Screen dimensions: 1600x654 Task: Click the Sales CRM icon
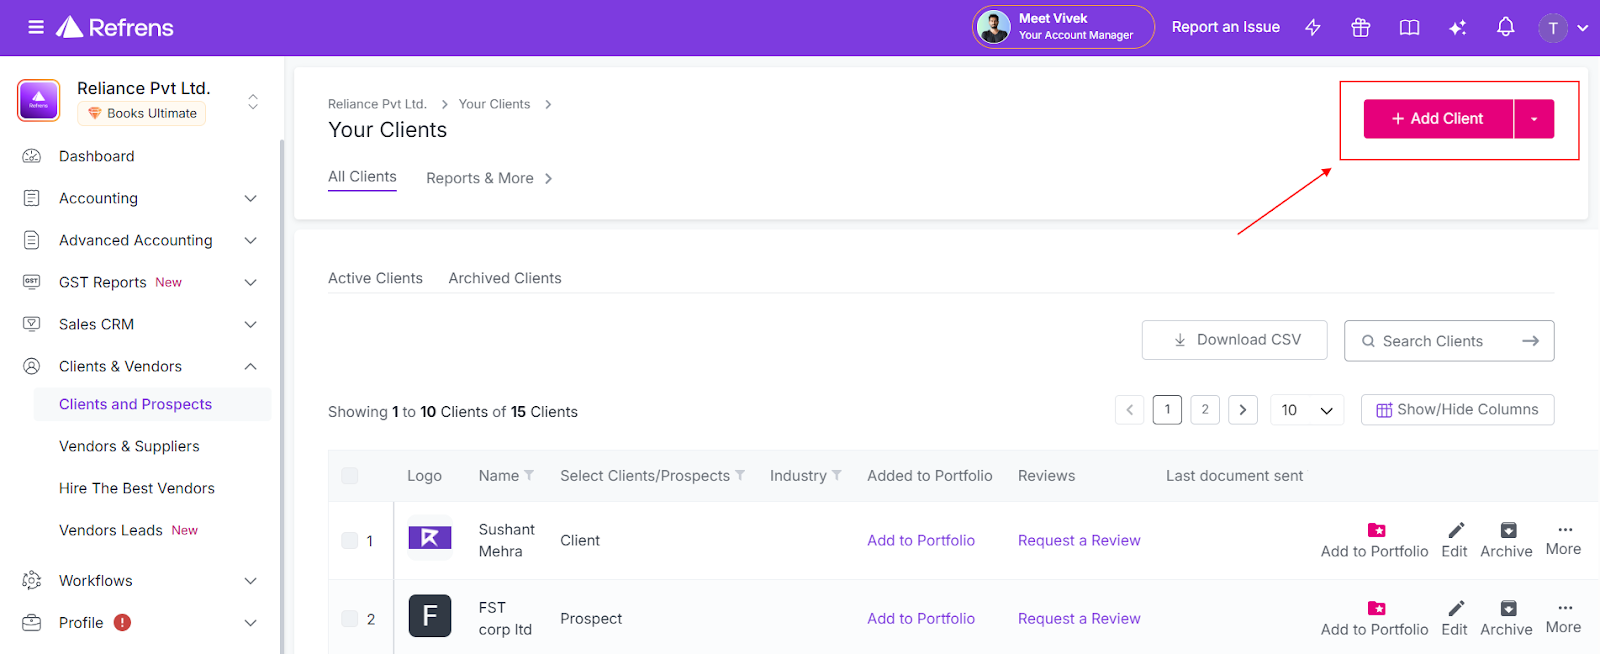pos(32,324)
